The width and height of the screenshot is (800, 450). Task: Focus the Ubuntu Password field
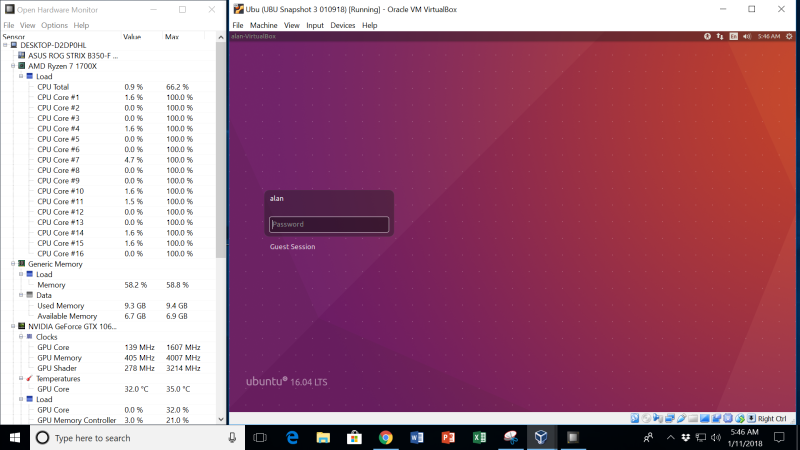click(329, 224)
